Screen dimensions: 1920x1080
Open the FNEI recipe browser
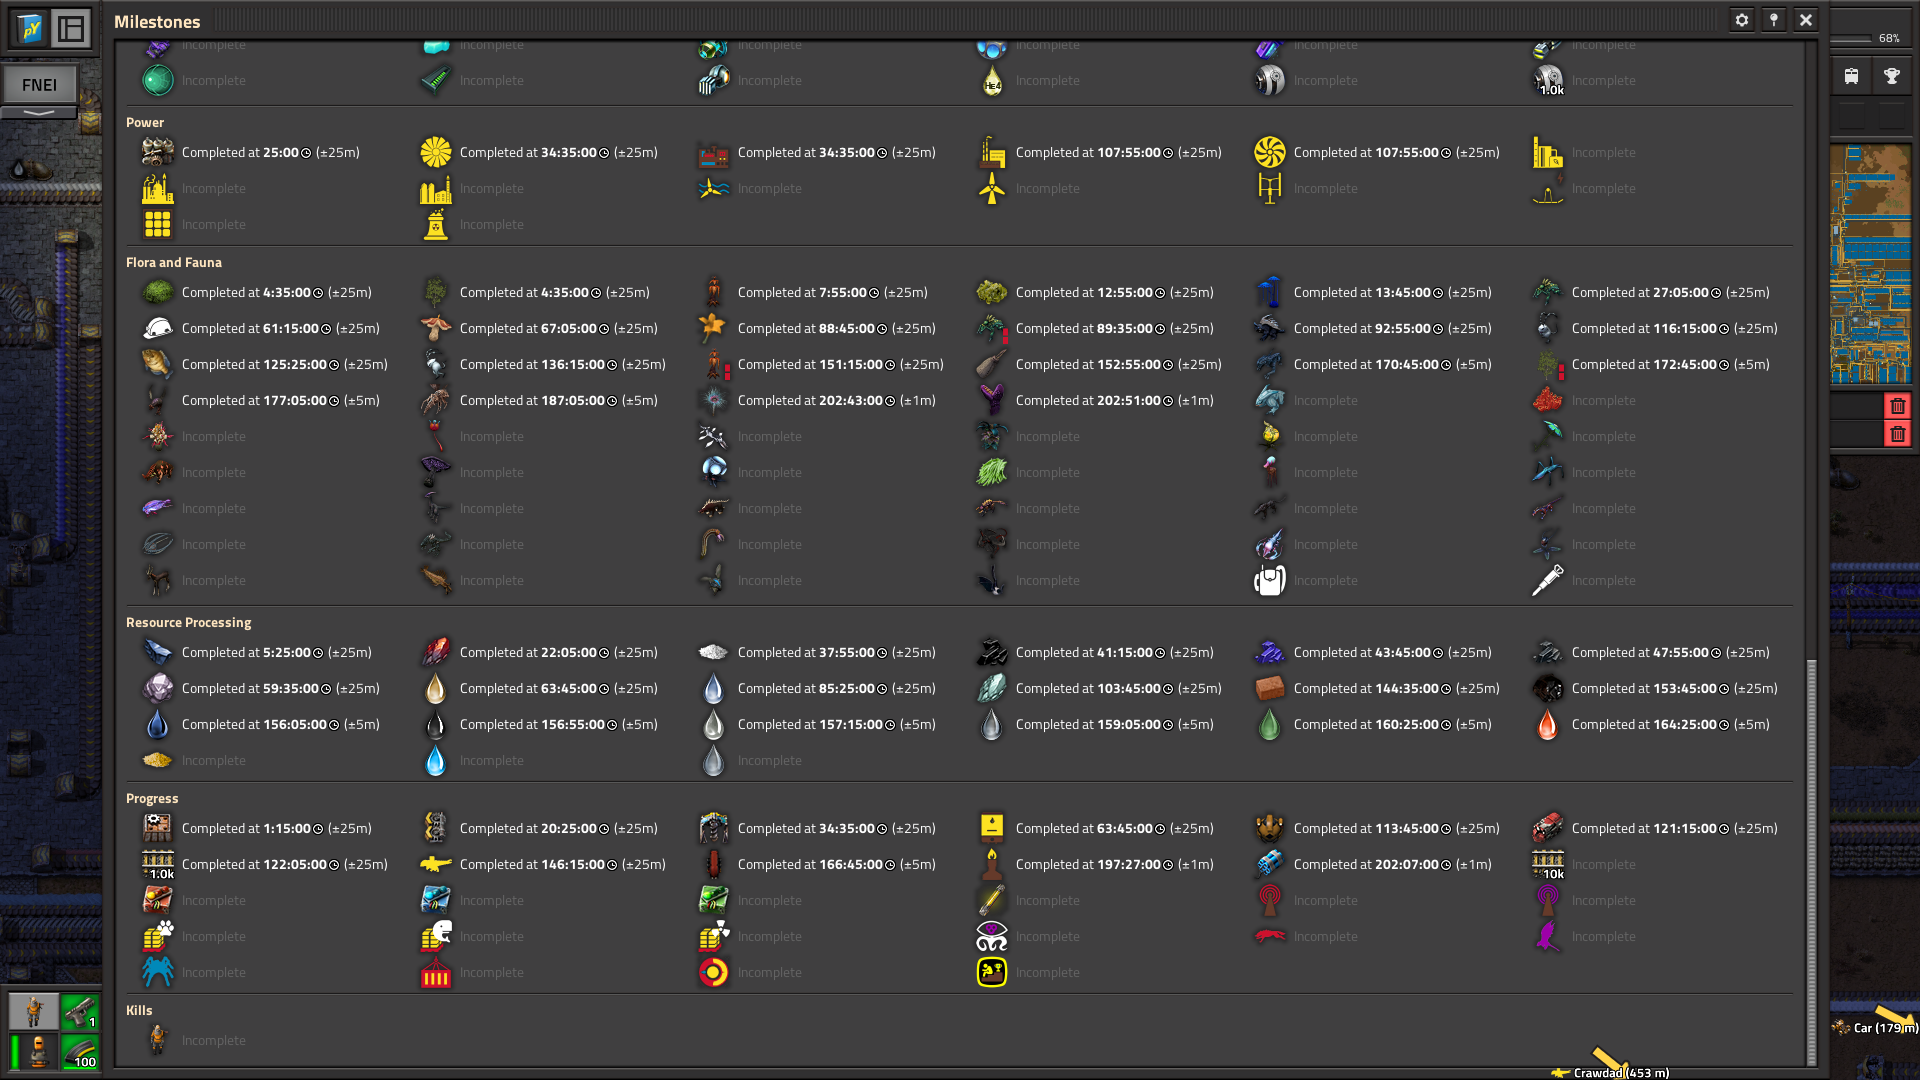pyautogui.click(x=40, y=85)
